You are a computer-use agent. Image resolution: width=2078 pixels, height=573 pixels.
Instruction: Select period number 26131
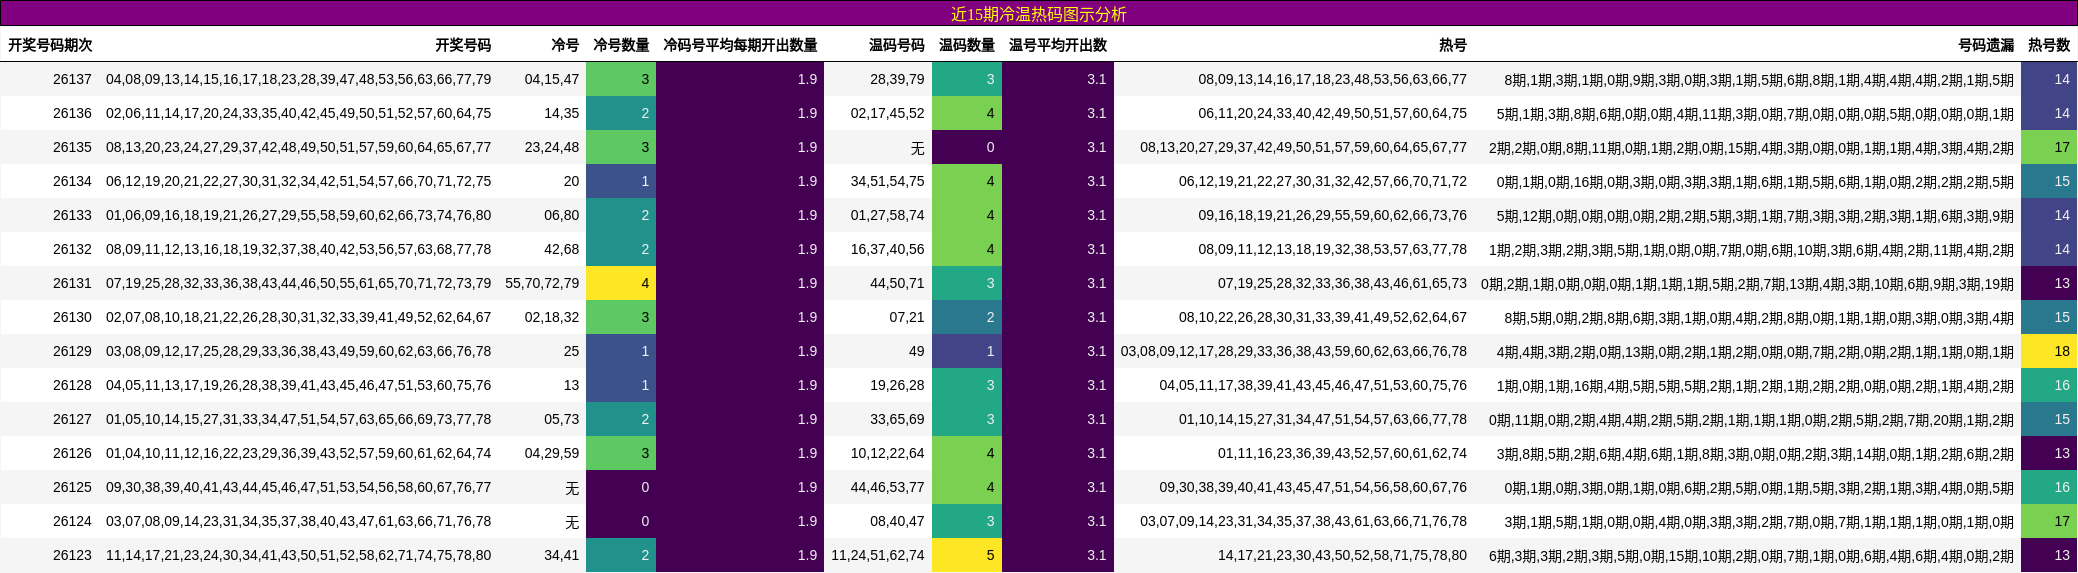pos(72,283)
